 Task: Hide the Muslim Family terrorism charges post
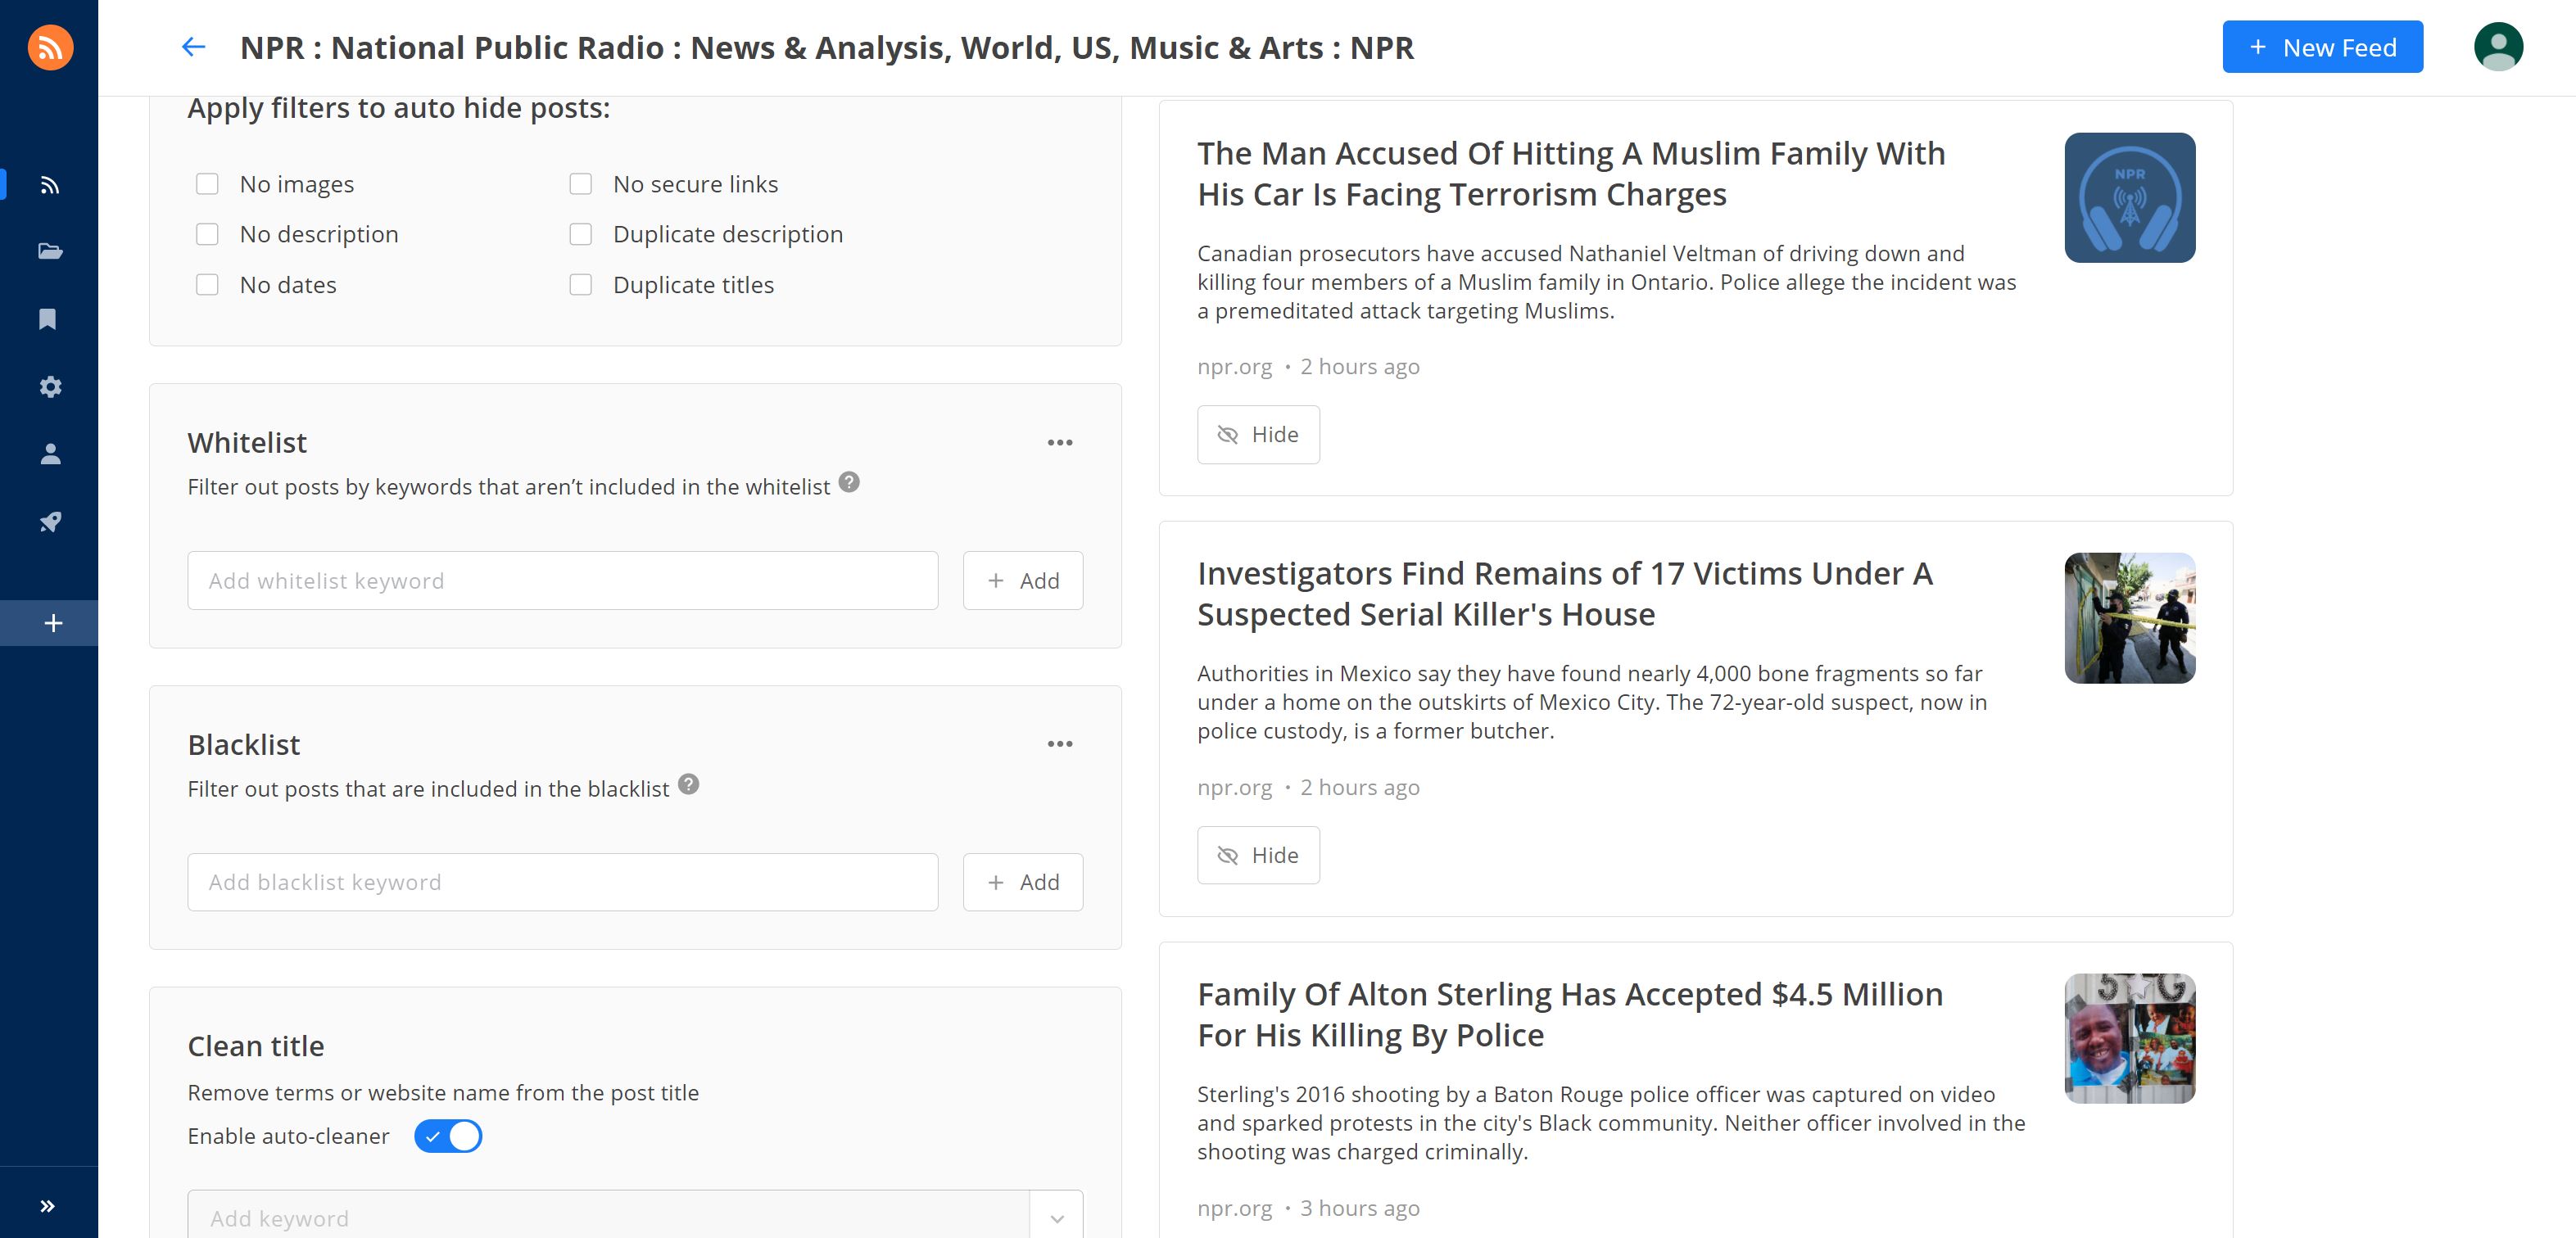point(1258,435)
